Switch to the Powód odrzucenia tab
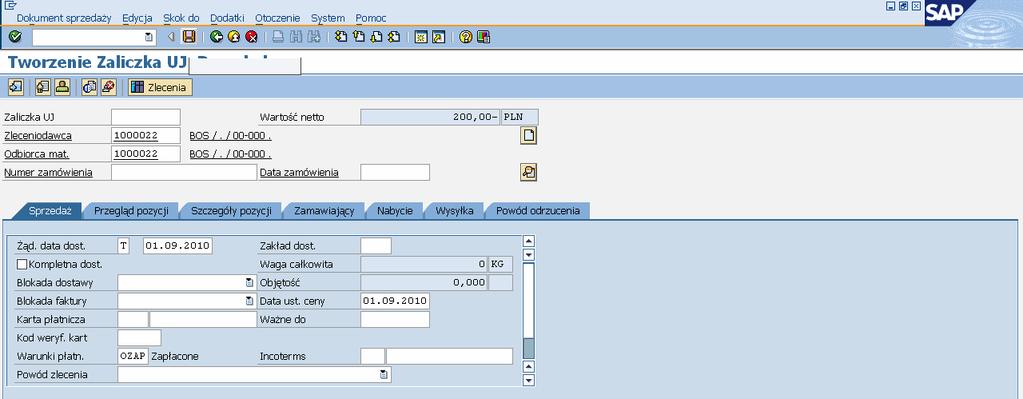Viewport: 1023px width, 399px height. coord(538,211)
